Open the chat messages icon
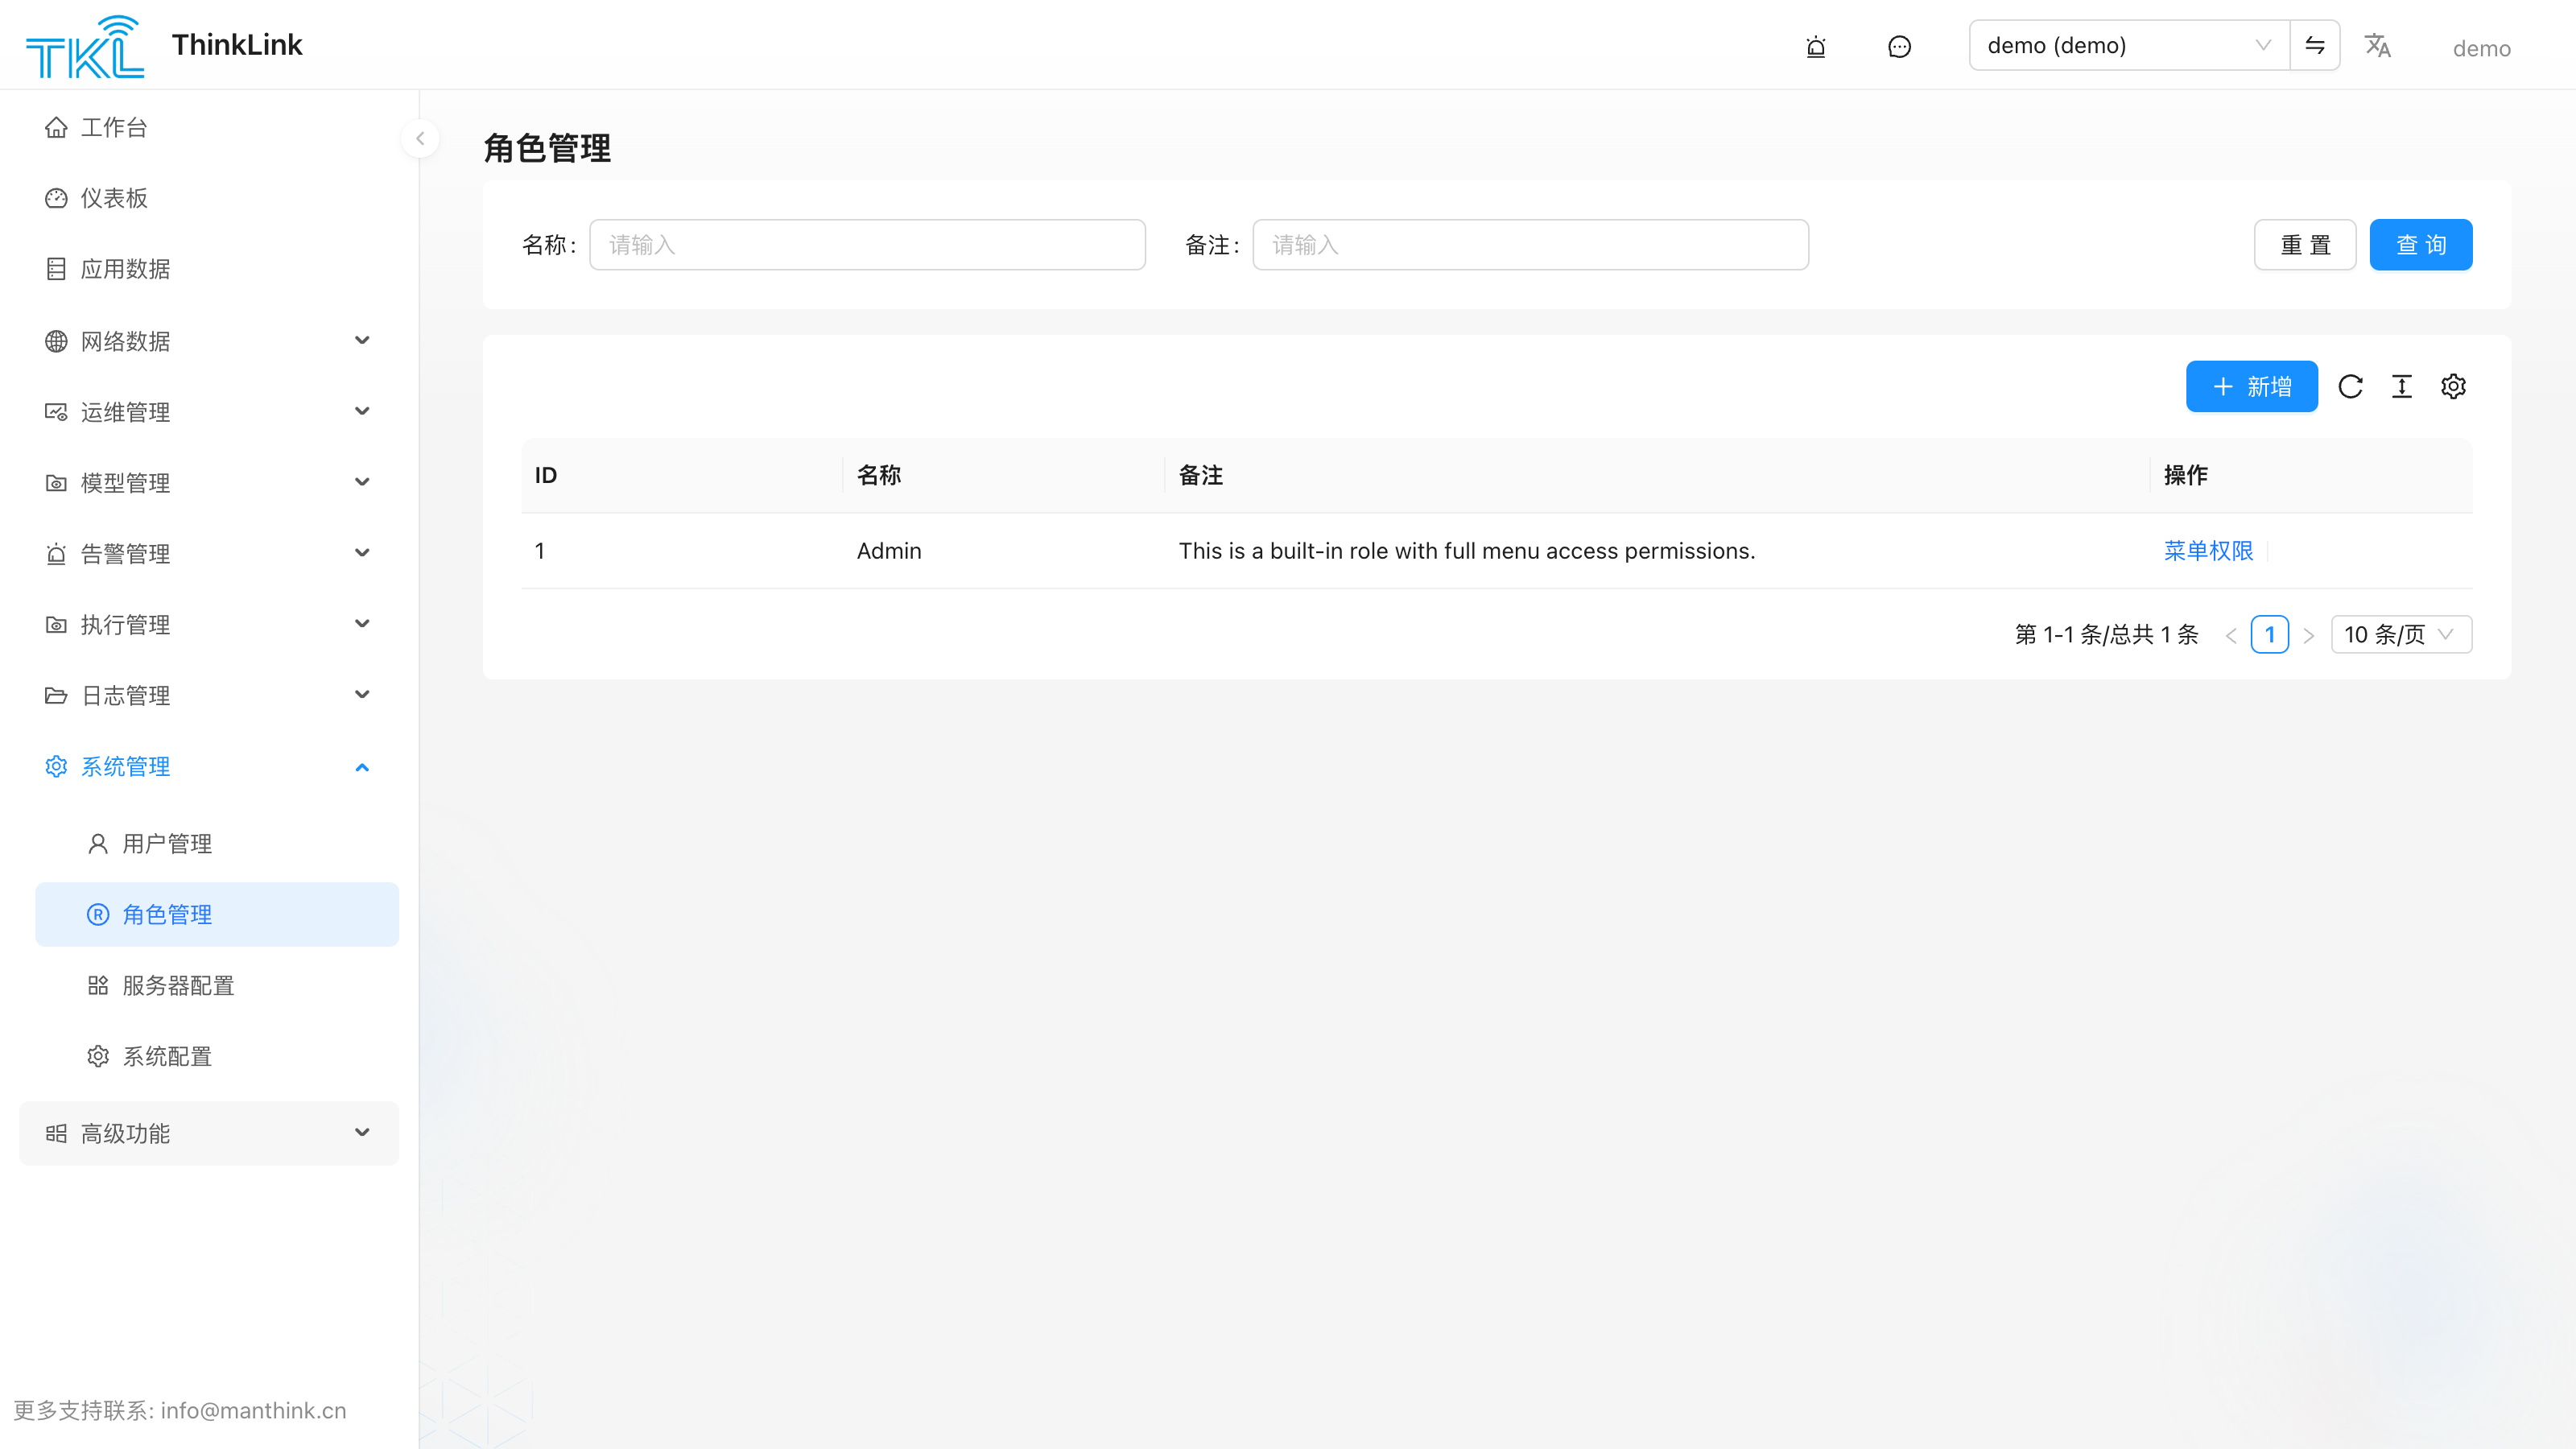 click(x=1899, y=46)
